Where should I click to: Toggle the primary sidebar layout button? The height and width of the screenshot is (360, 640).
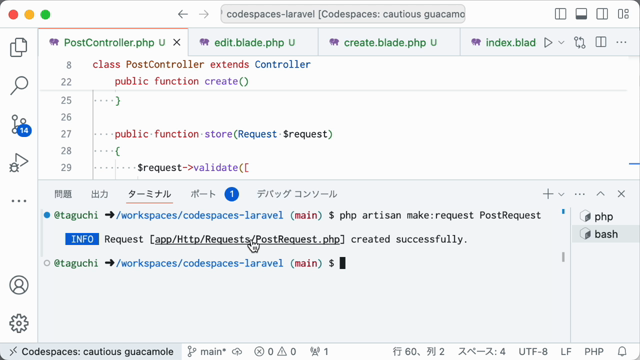(560, 14)
